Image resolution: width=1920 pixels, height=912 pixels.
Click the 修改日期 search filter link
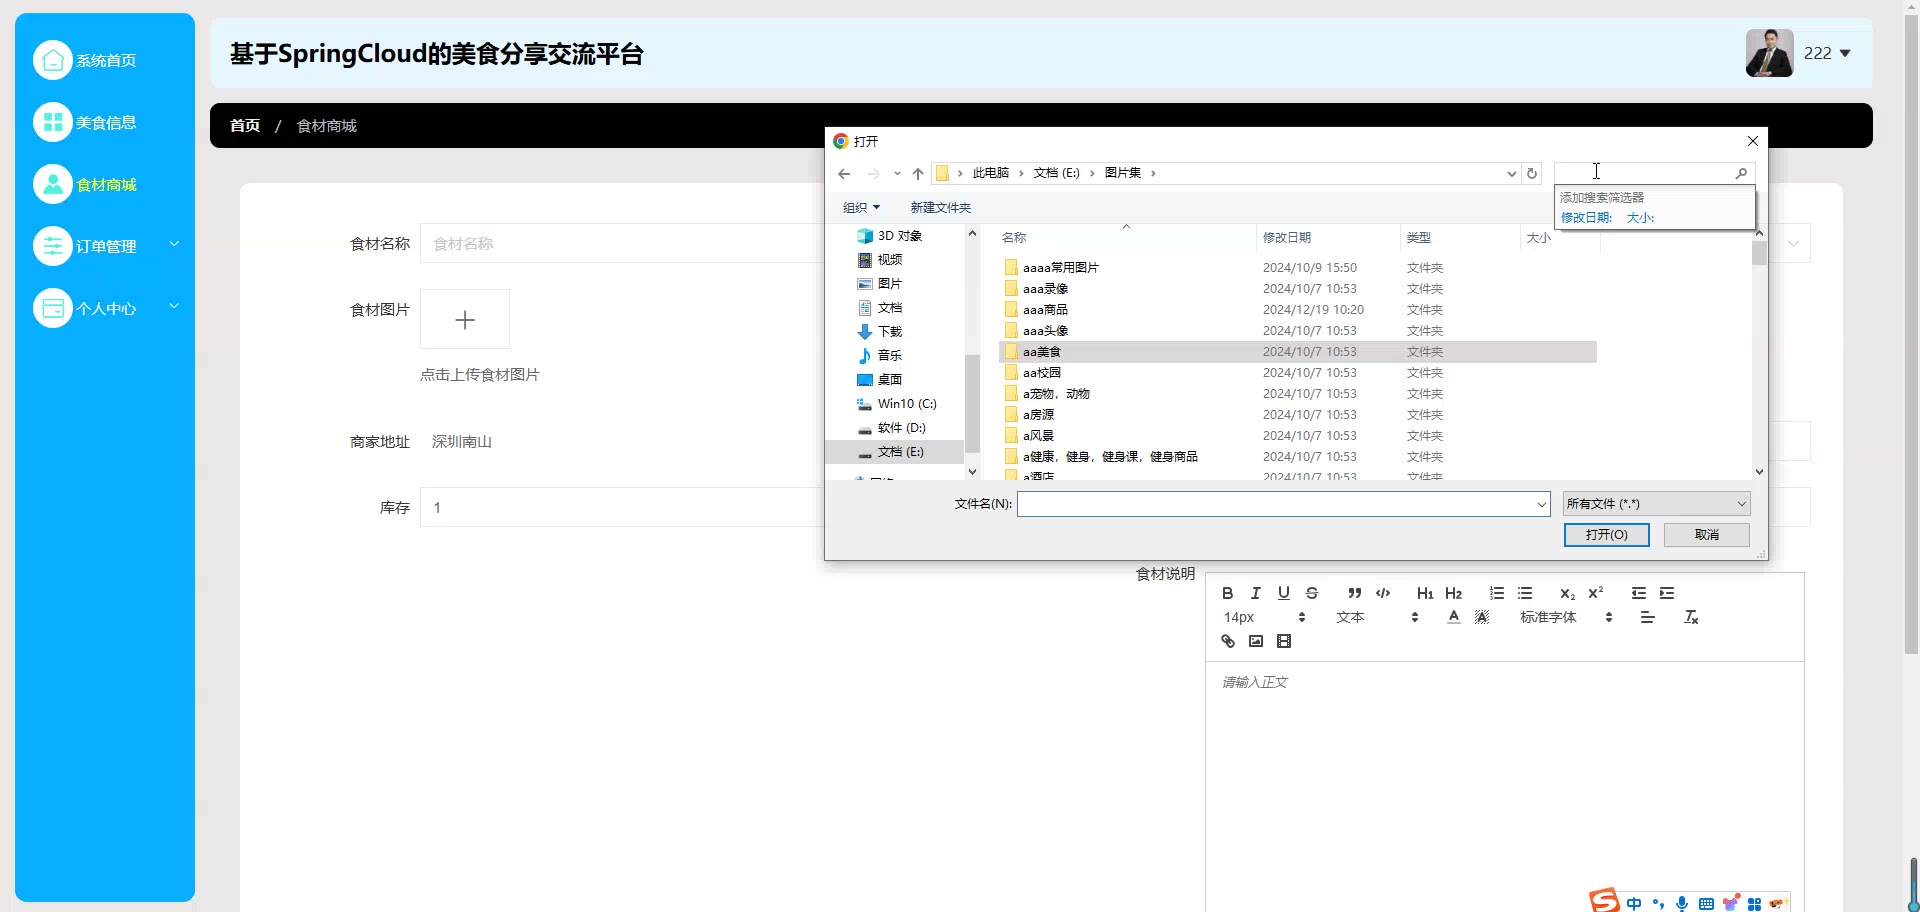[x=1586, y=218]
